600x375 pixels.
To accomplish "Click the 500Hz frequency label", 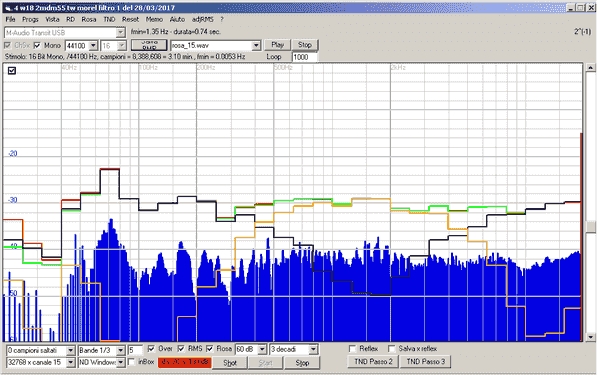I will pyautogui.click(x=283, y=67).
